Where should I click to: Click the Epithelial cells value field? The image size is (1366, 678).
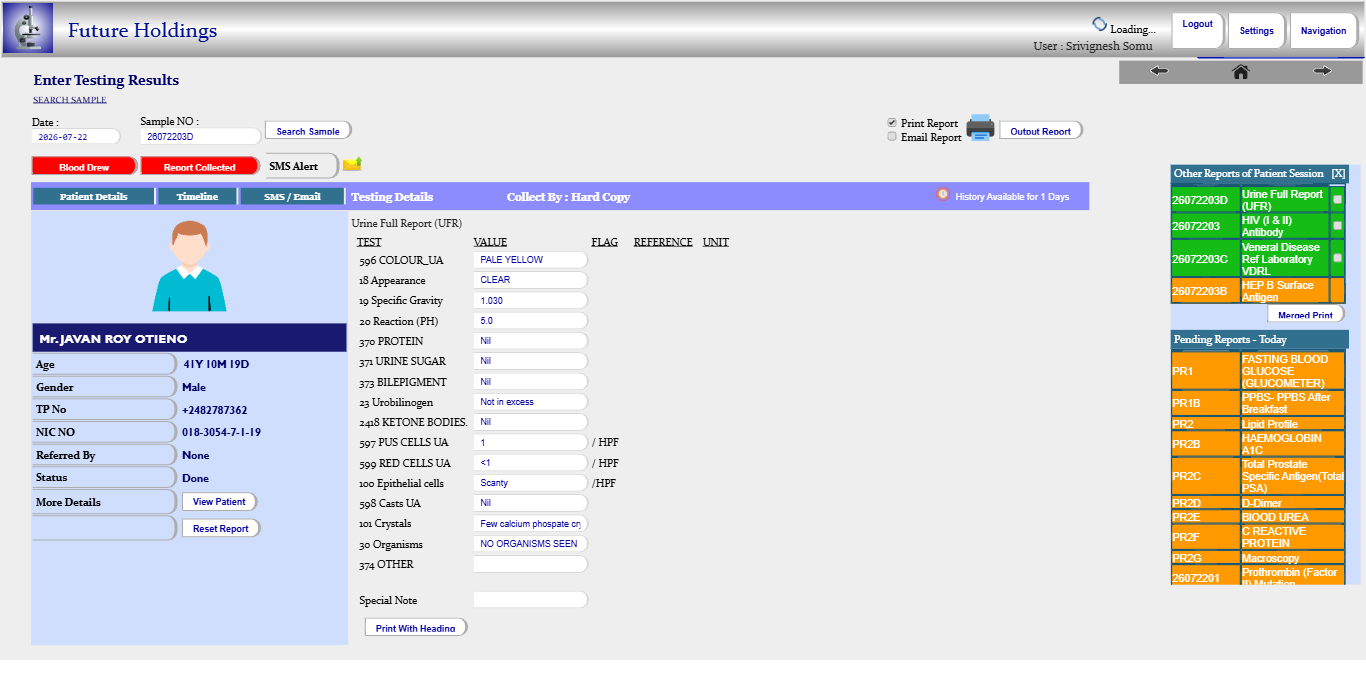(x=530, y=483)
